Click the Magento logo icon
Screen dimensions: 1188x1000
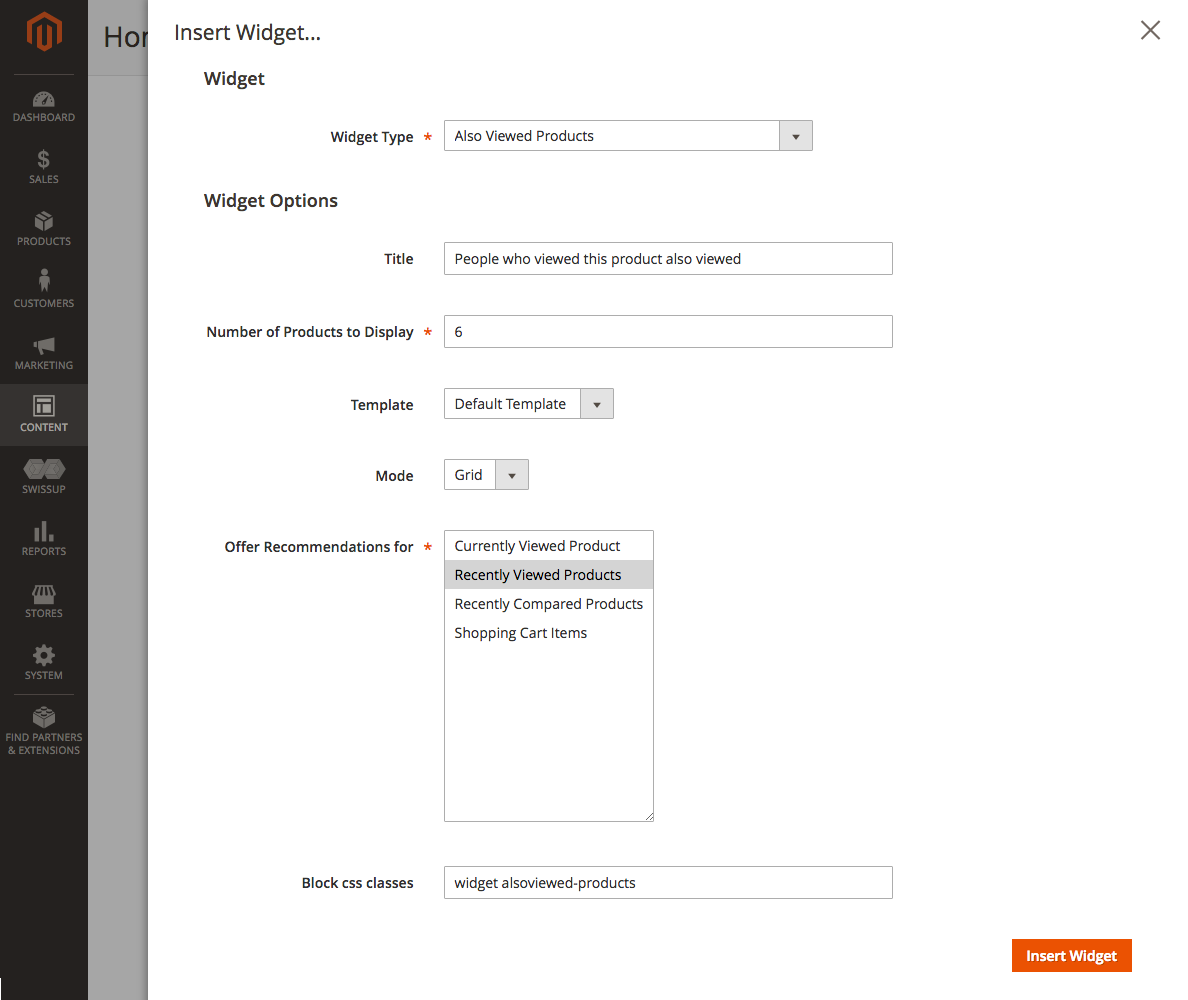[44, 32]
